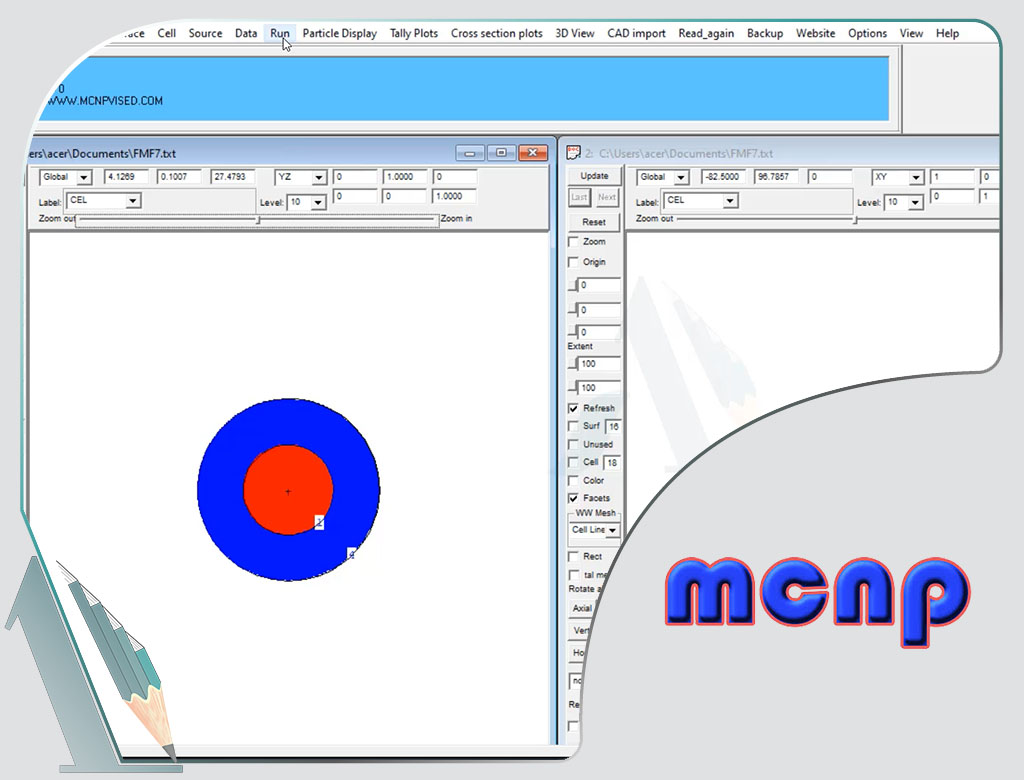Toggle the Facets checkbox off
Screen dimensions: 1024x780
(x=573, y=498)
